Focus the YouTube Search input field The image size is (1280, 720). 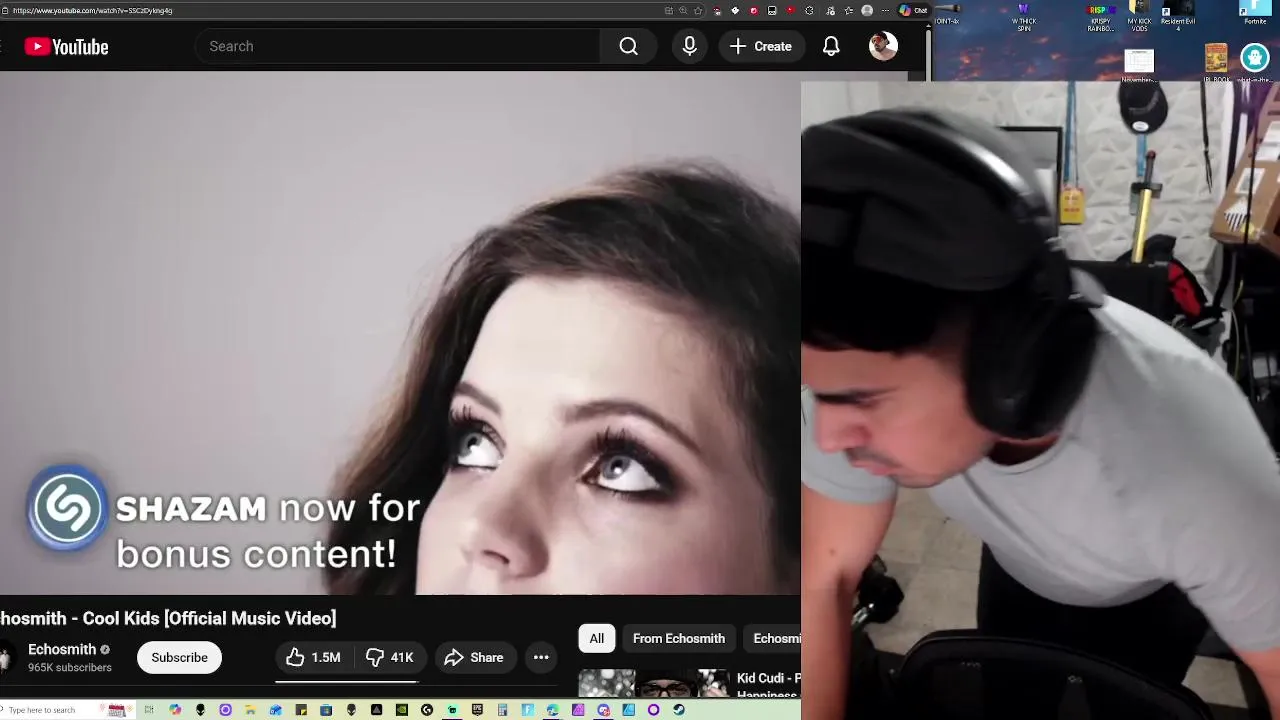[398, 46]
